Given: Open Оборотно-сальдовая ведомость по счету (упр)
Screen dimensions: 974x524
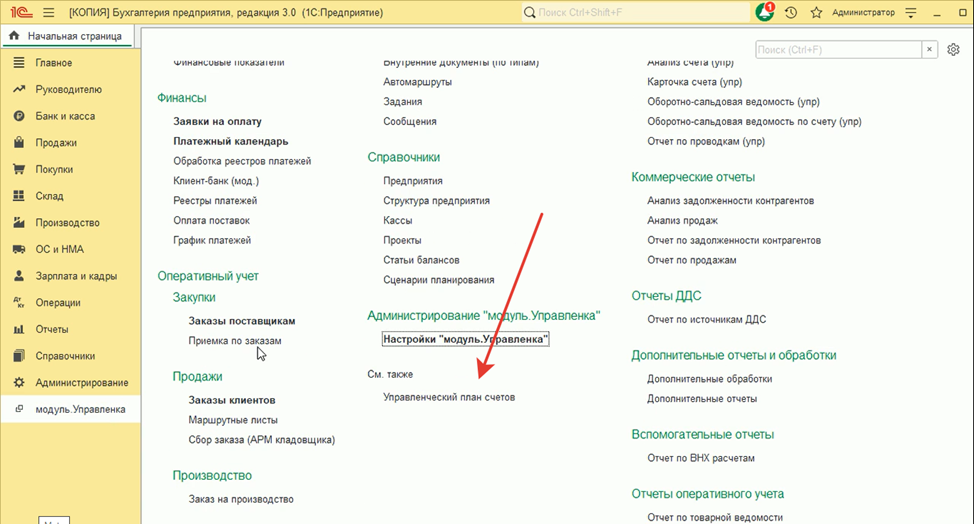Looking at the screenshot, I should (754, 122).
